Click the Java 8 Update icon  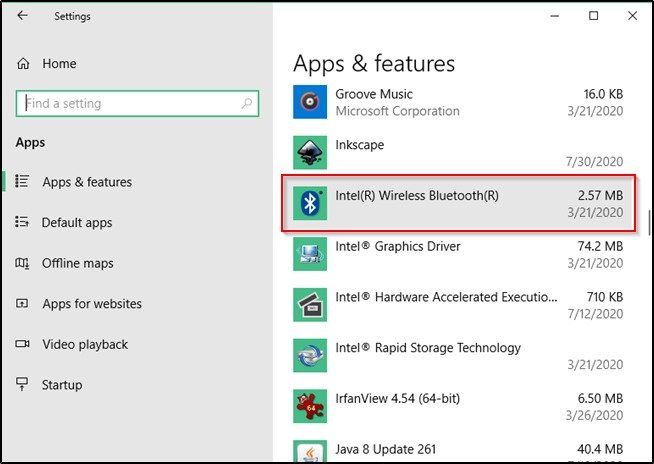coord(310,451)
